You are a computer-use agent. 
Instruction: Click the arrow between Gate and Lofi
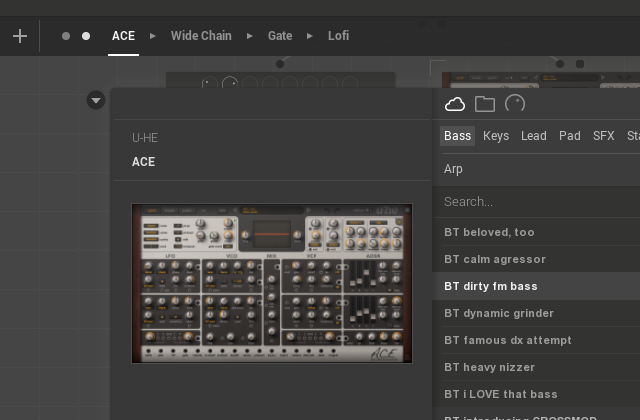pyautogui.click(x=309, y=36)
